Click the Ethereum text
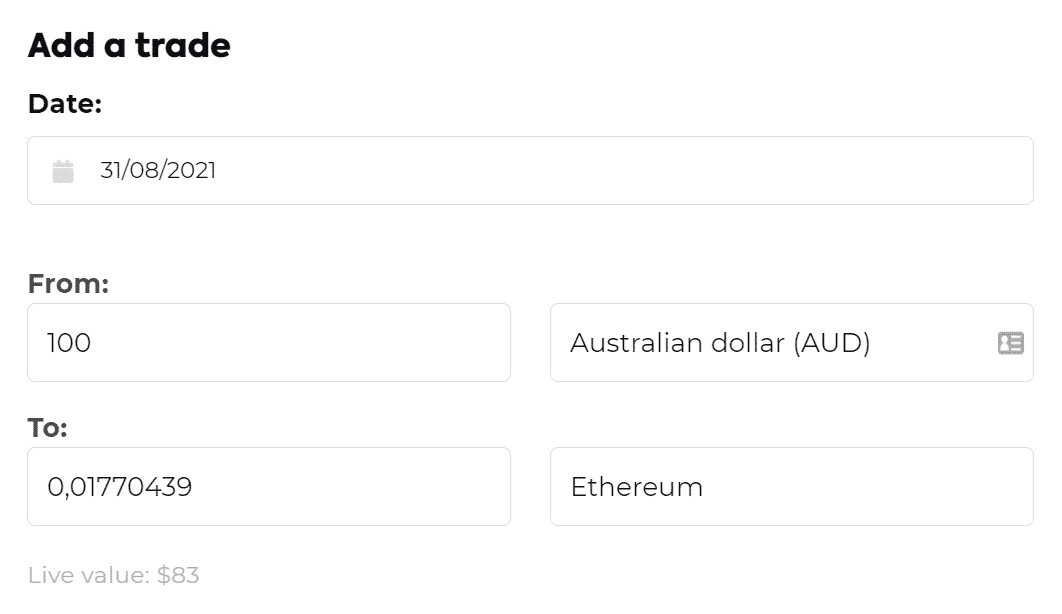 pyautogui.click(x=636, y=487)
